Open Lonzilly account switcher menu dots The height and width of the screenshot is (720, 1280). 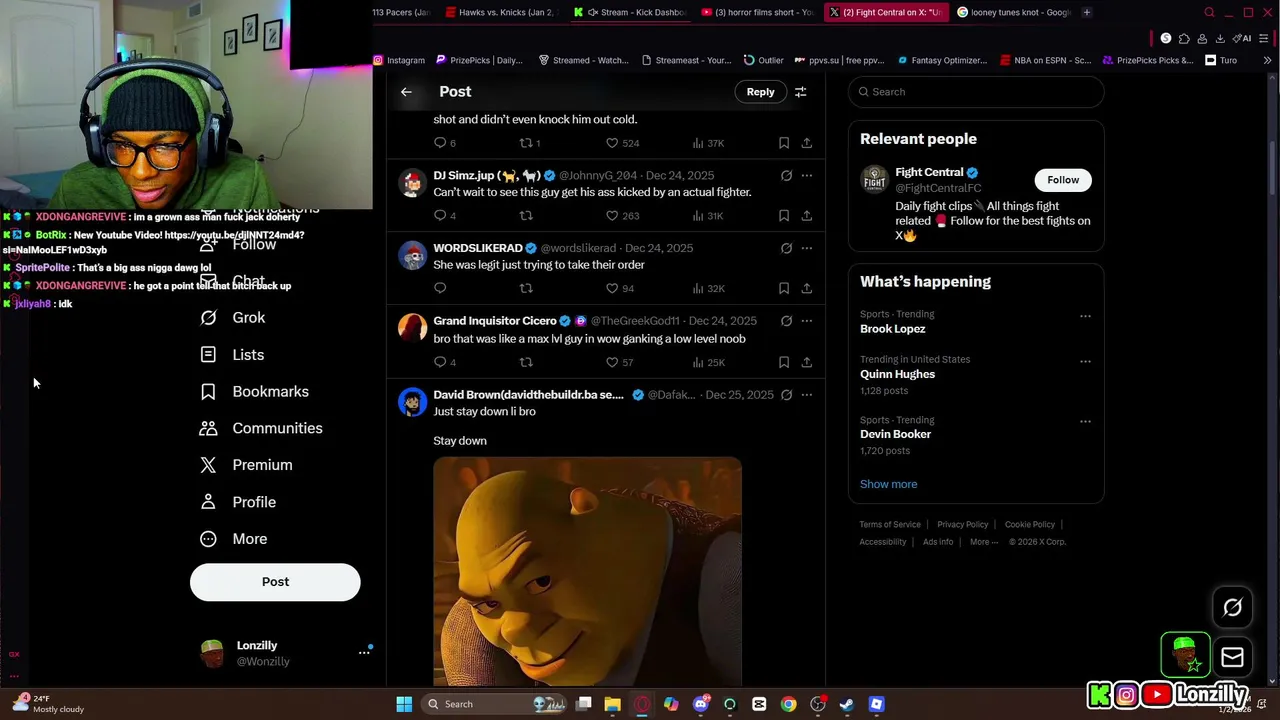click(x=364, y=652)
